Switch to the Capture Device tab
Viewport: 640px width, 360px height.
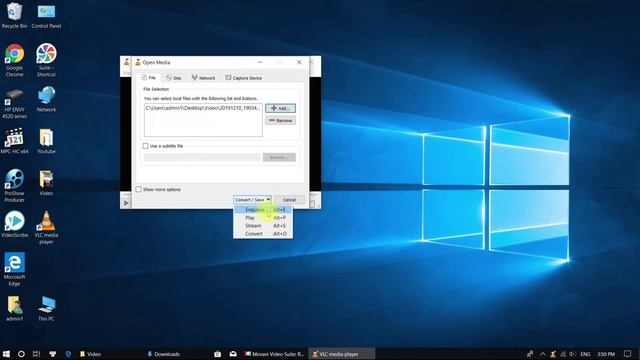click(x=244, y=78)
